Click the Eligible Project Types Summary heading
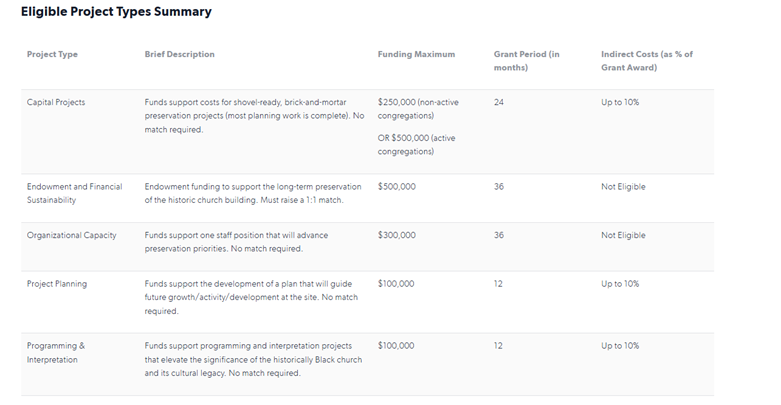The image size is (781, 405). click(x=116, y=11)
